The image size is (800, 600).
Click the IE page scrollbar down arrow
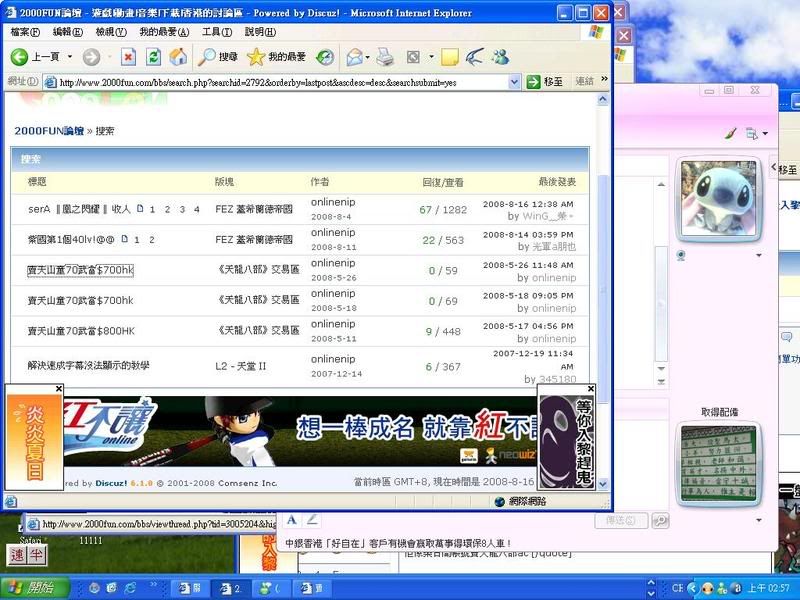click(x=603, y=483)
